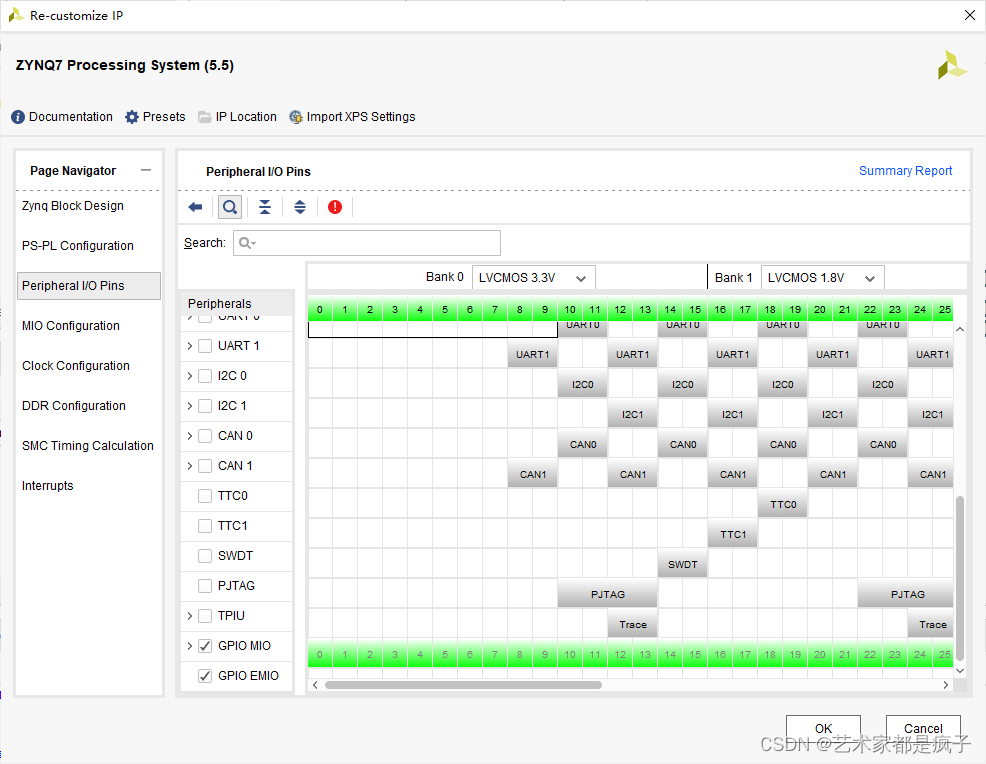Expand the TPIU tree row
This screenshot has width=986, height=764.
(x=190, y=616)
